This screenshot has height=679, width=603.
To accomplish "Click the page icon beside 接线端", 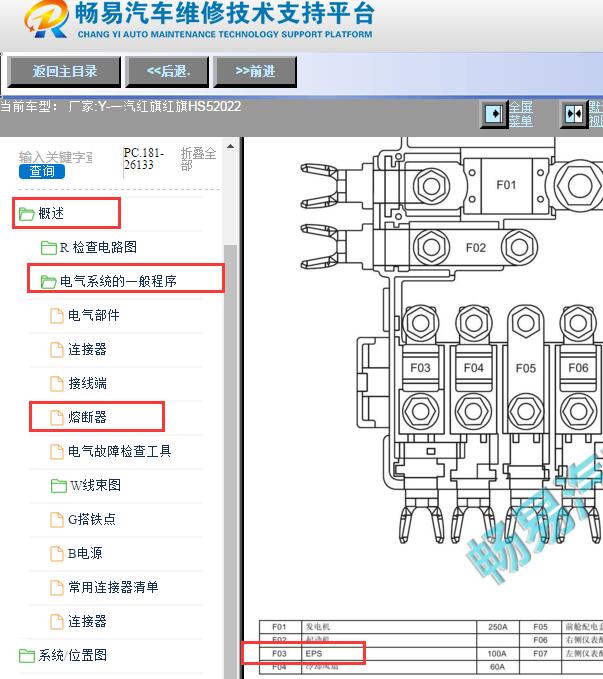I will (x=57, y=384).
